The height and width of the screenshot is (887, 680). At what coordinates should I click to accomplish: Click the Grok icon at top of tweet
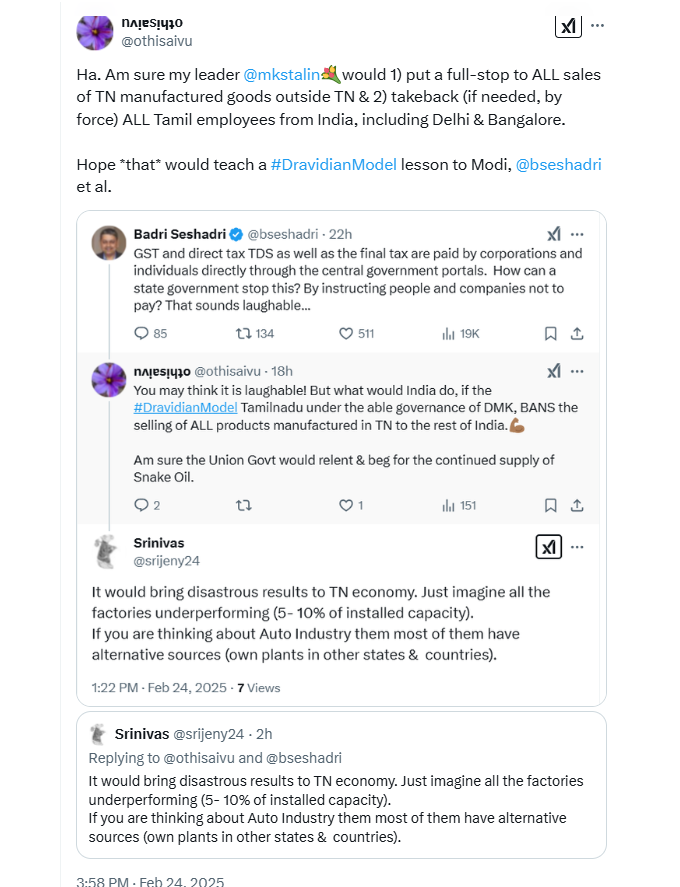point(568,27)
